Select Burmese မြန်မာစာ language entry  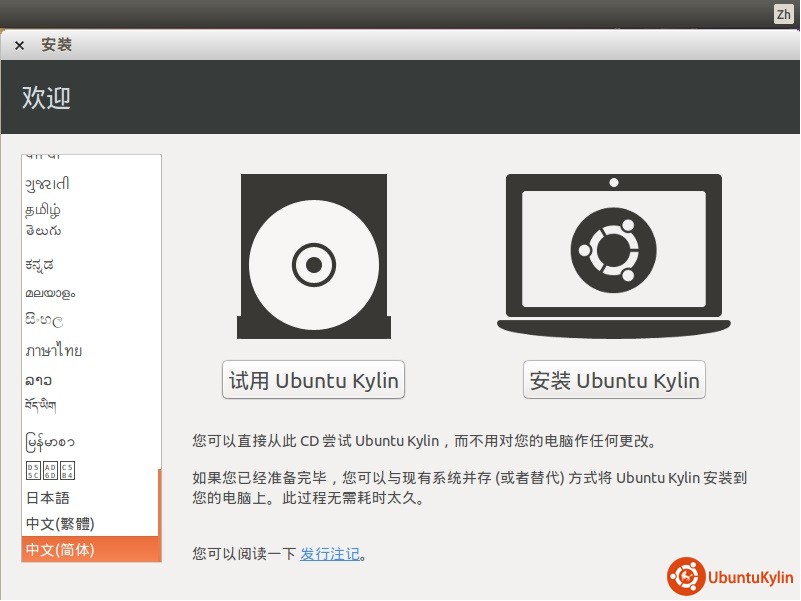[50, 441]
